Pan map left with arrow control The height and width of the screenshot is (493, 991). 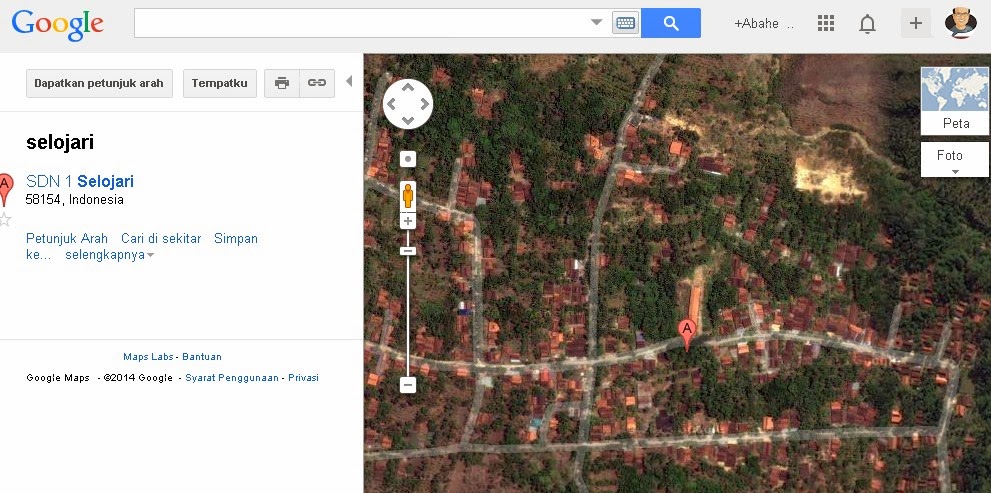point(392,104)
